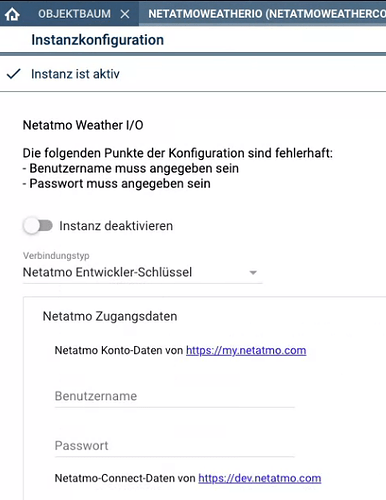Click the Benutzername muss angegeben sein error
This screenshot has width=386, height=500.
[x=131, y=168]
